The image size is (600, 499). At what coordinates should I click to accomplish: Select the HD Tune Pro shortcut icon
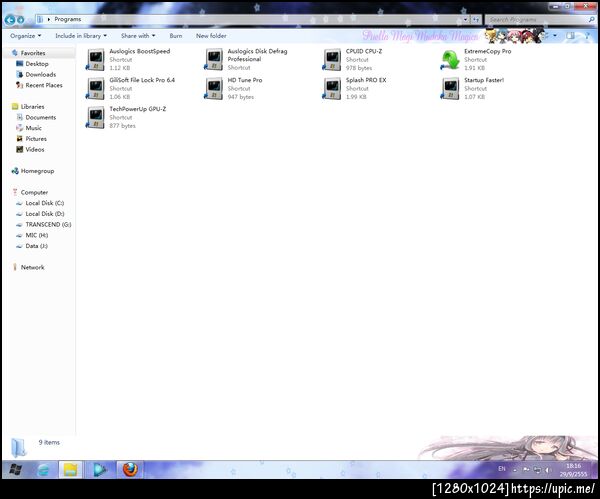pos(214,88)
